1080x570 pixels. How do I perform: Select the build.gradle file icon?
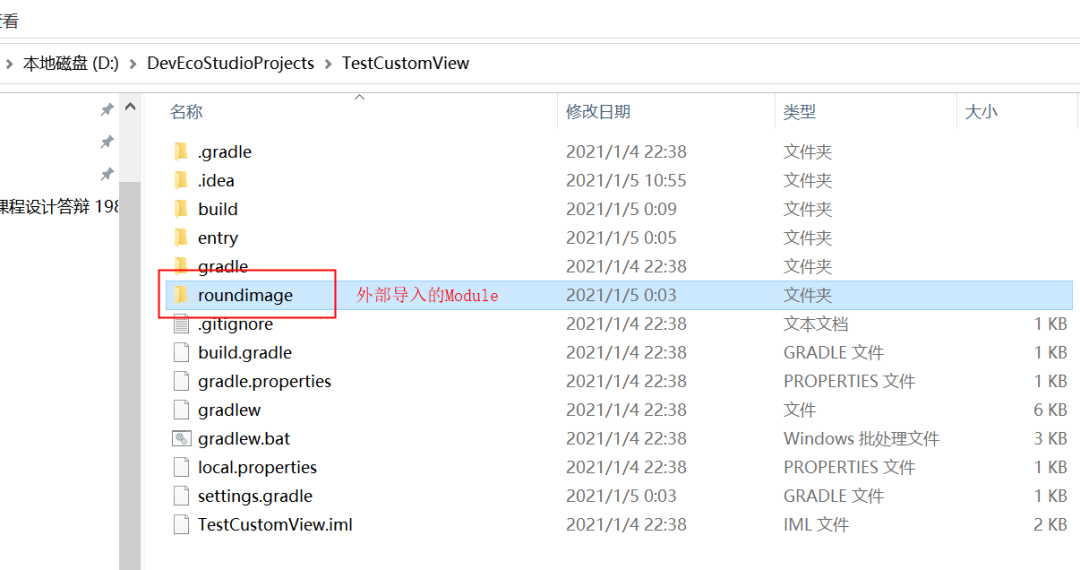click(181, 352)
